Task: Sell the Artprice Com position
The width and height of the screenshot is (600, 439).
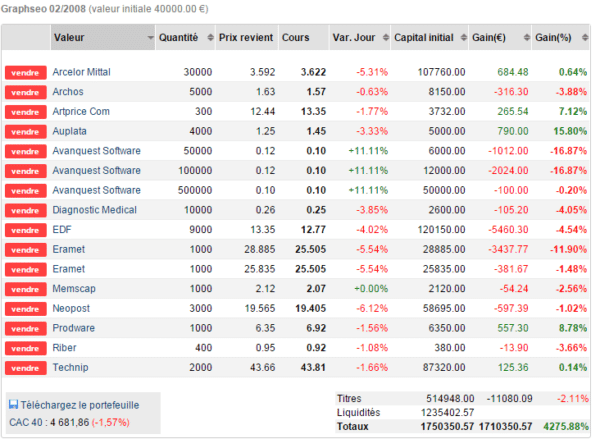Action: pos(26,112)
